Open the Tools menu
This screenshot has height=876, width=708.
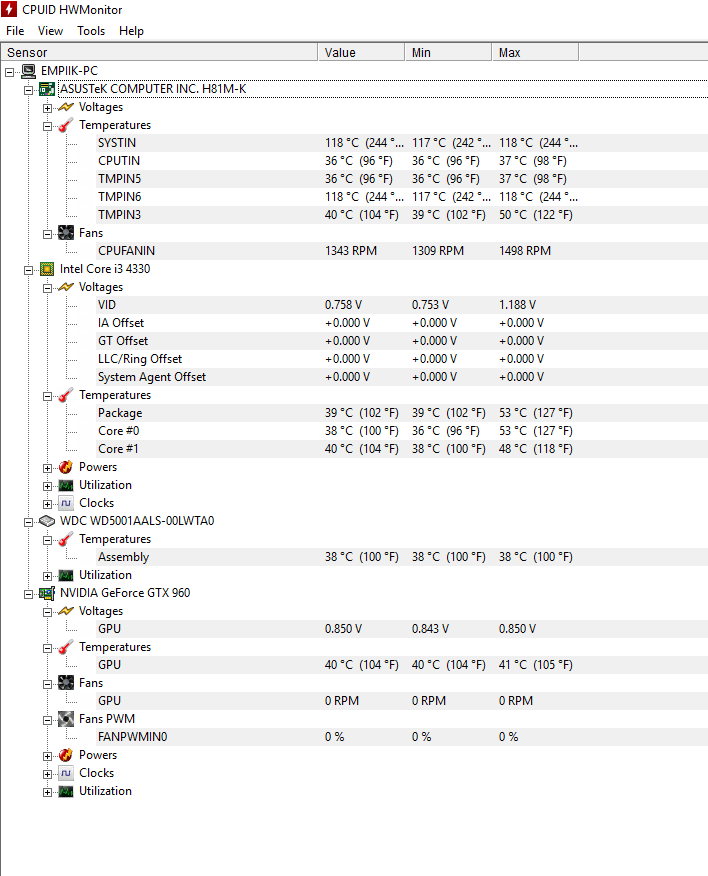pyautogui.click(x=91, y=31)
